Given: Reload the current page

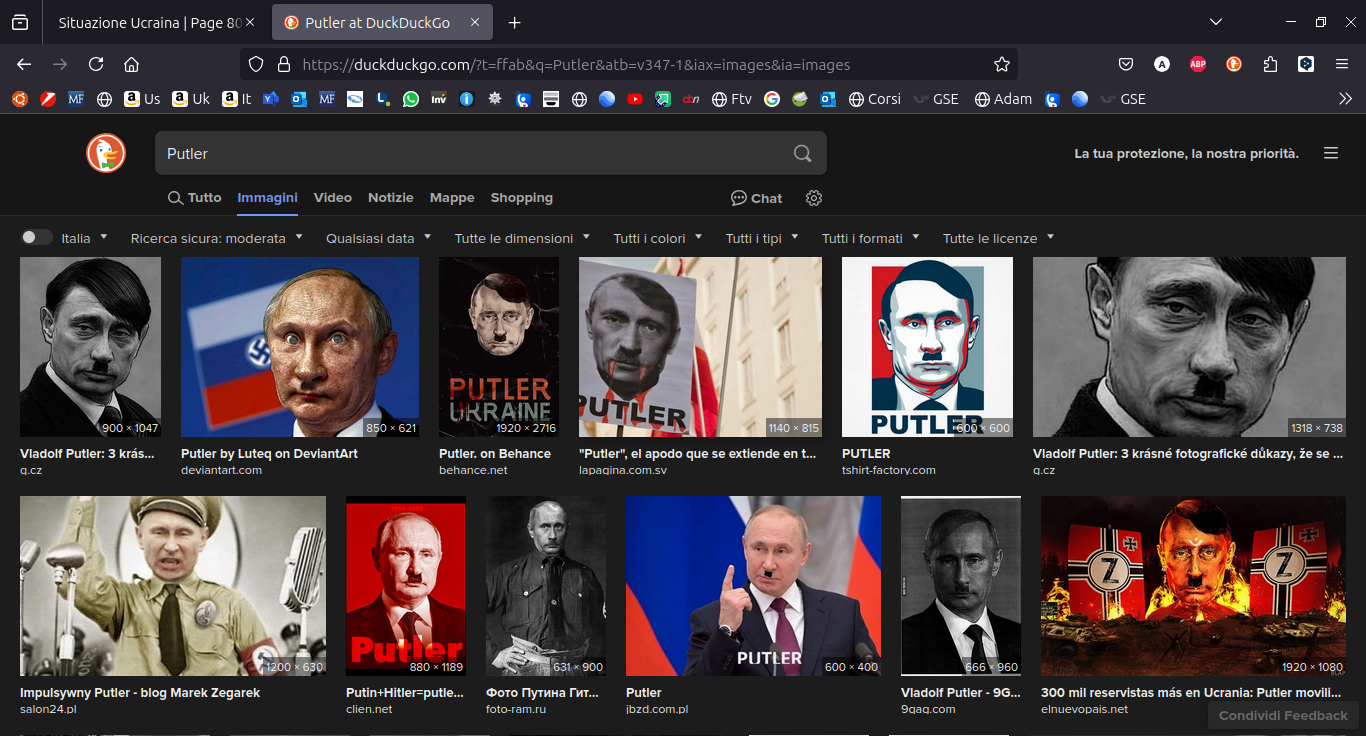Looking at the screenshot, I should coord(96,64).
